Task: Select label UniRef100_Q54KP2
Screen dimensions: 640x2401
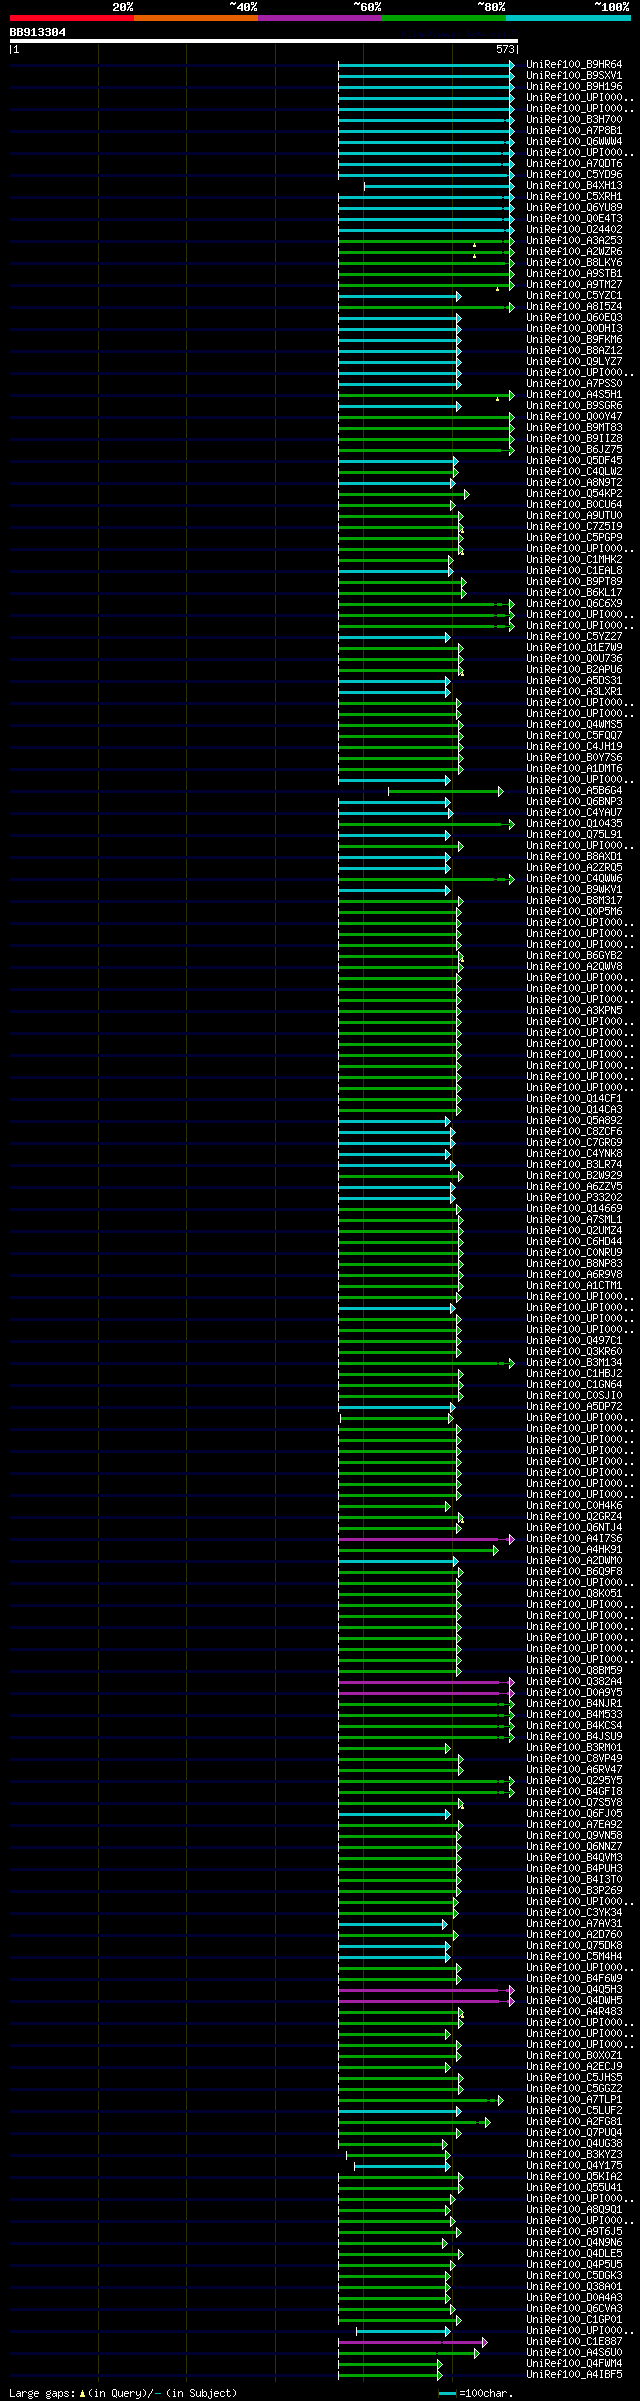Action: click(574, 494)
